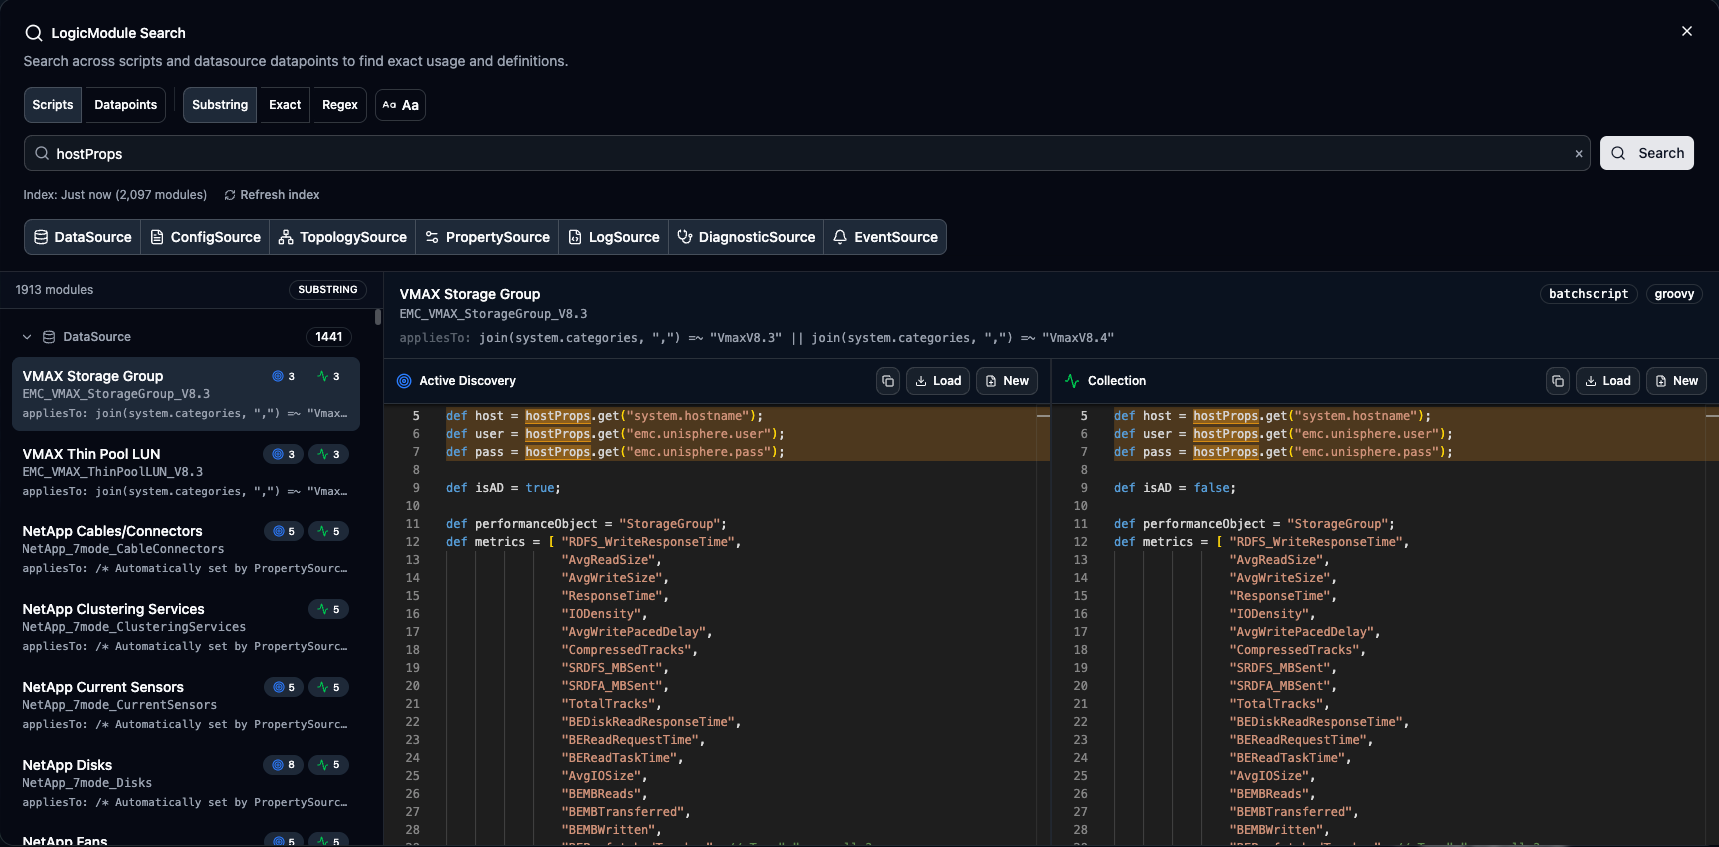Create New from Active Discovery script

click(1007, 381)
